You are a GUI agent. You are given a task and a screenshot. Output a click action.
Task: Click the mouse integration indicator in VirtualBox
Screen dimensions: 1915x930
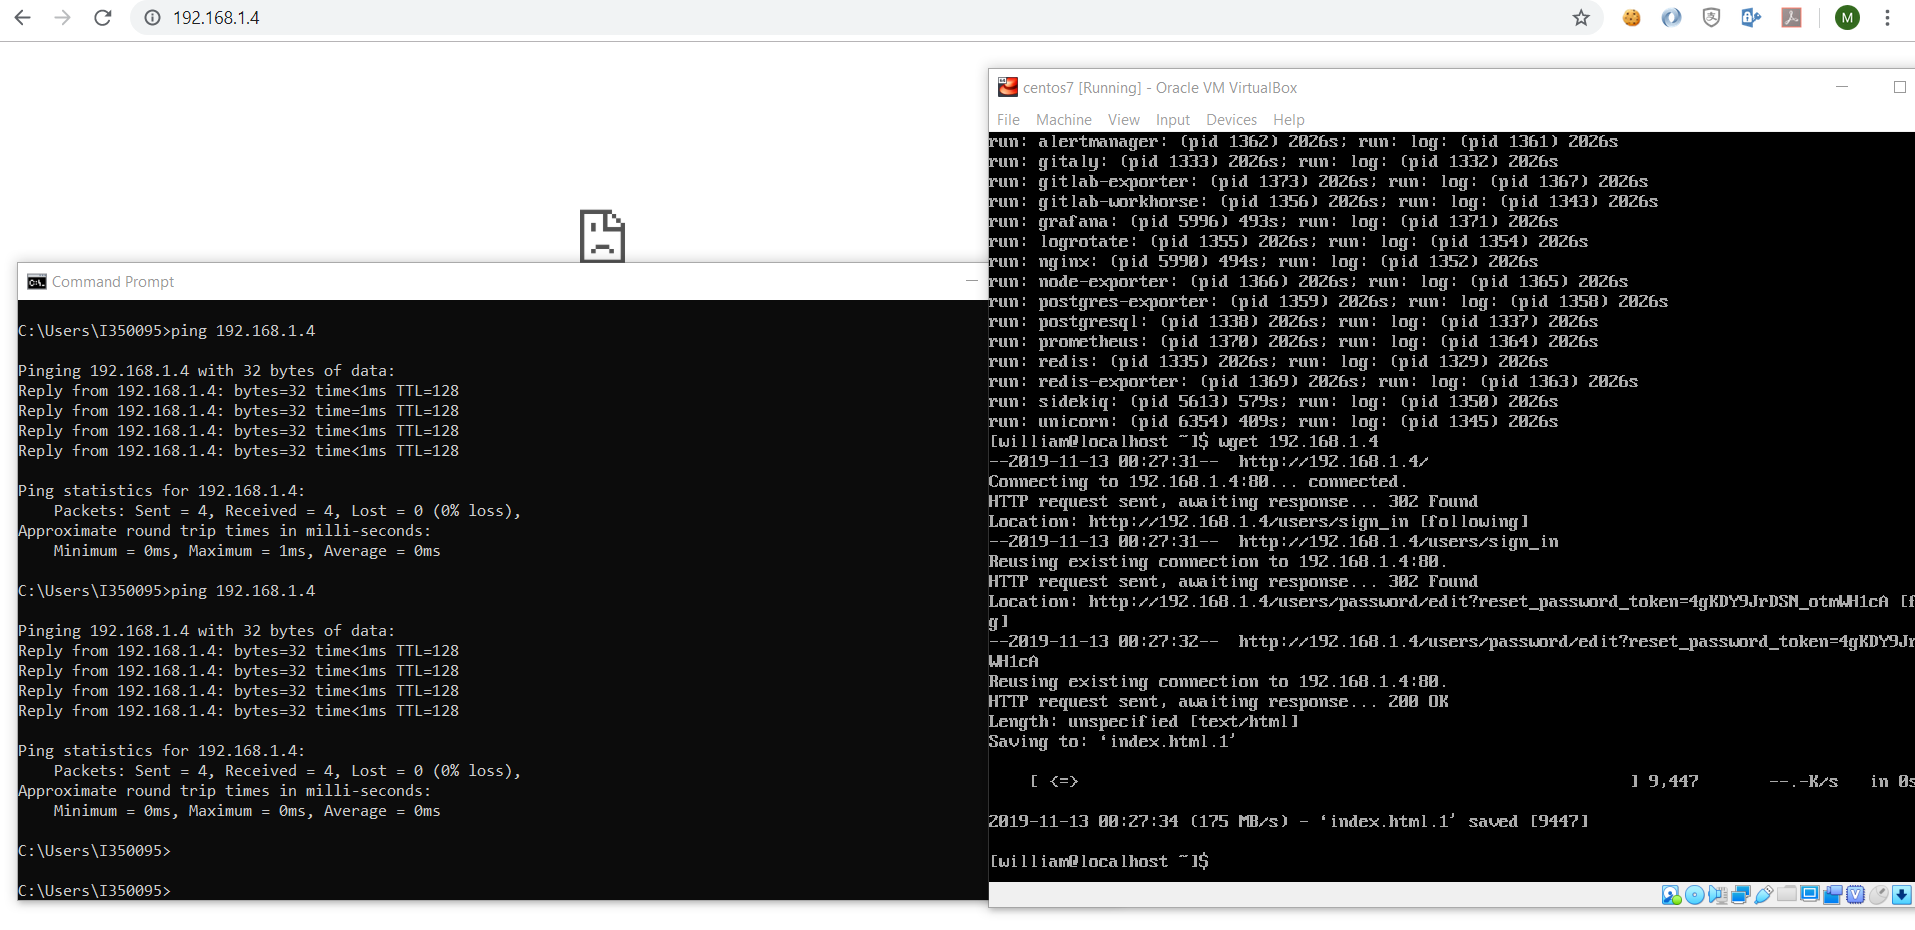(1878, 895)
